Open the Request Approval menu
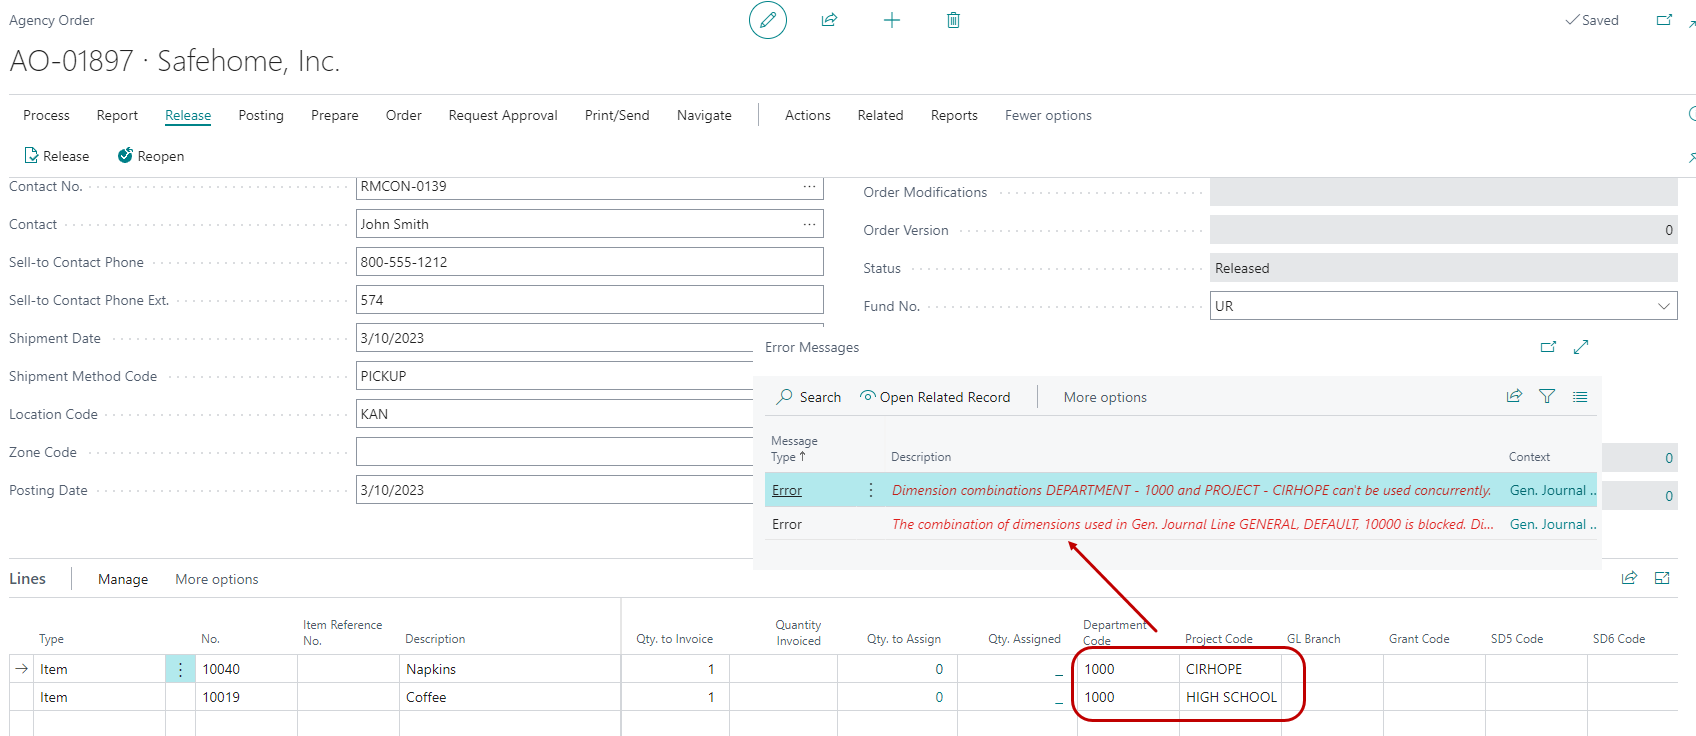The width and height of the screenshot is (1696, 736). [502, 115]
